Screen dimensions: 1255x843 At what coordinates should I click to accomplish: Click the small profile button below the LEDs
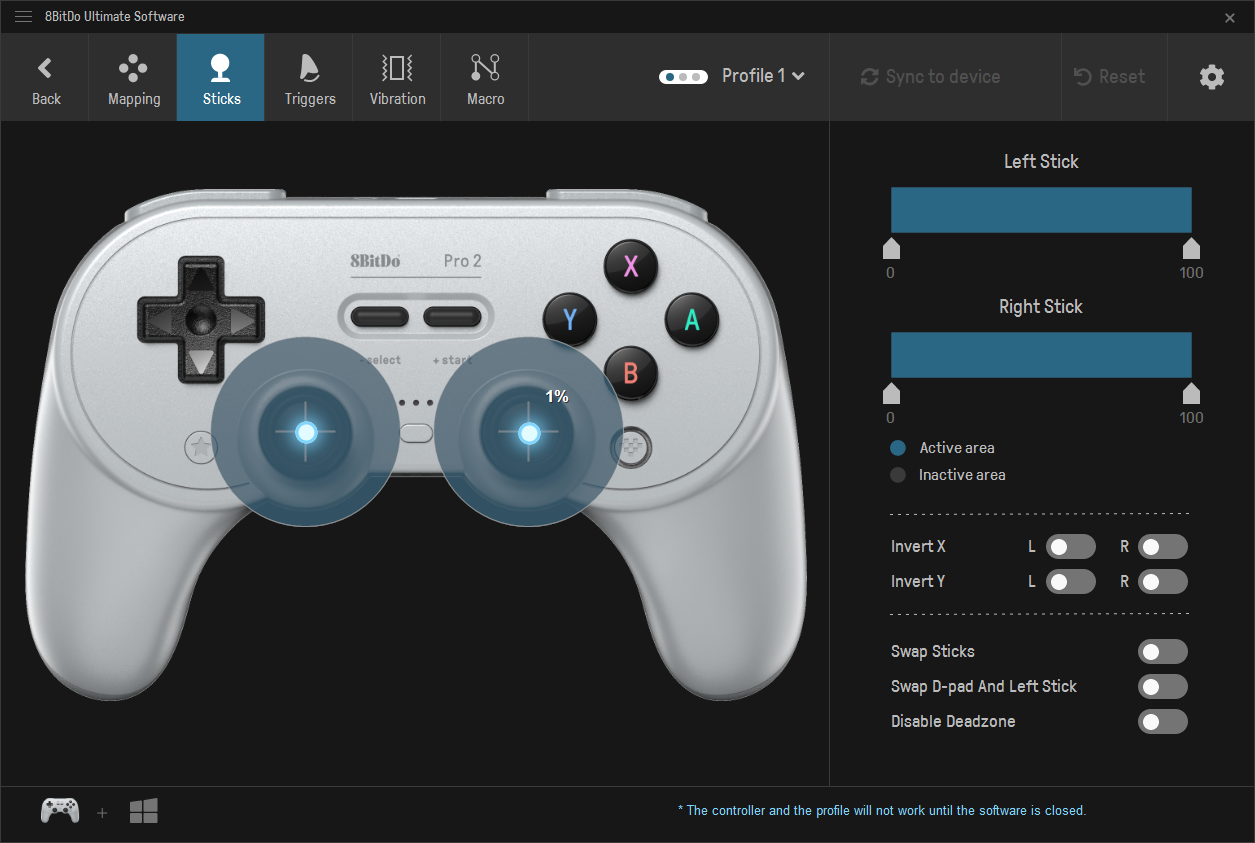(x=416, y=433)
